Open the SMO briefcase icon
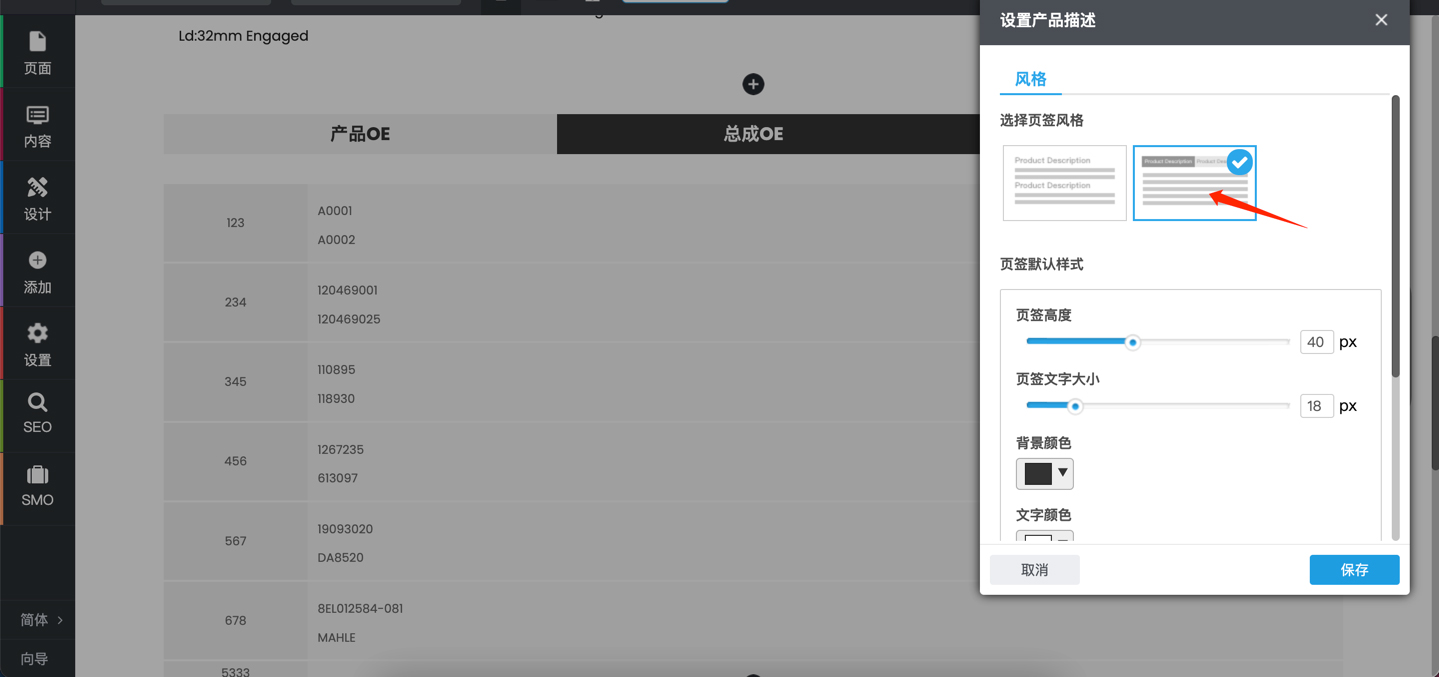The width and height of the screenshot is (1439, 677). [37, 486]
